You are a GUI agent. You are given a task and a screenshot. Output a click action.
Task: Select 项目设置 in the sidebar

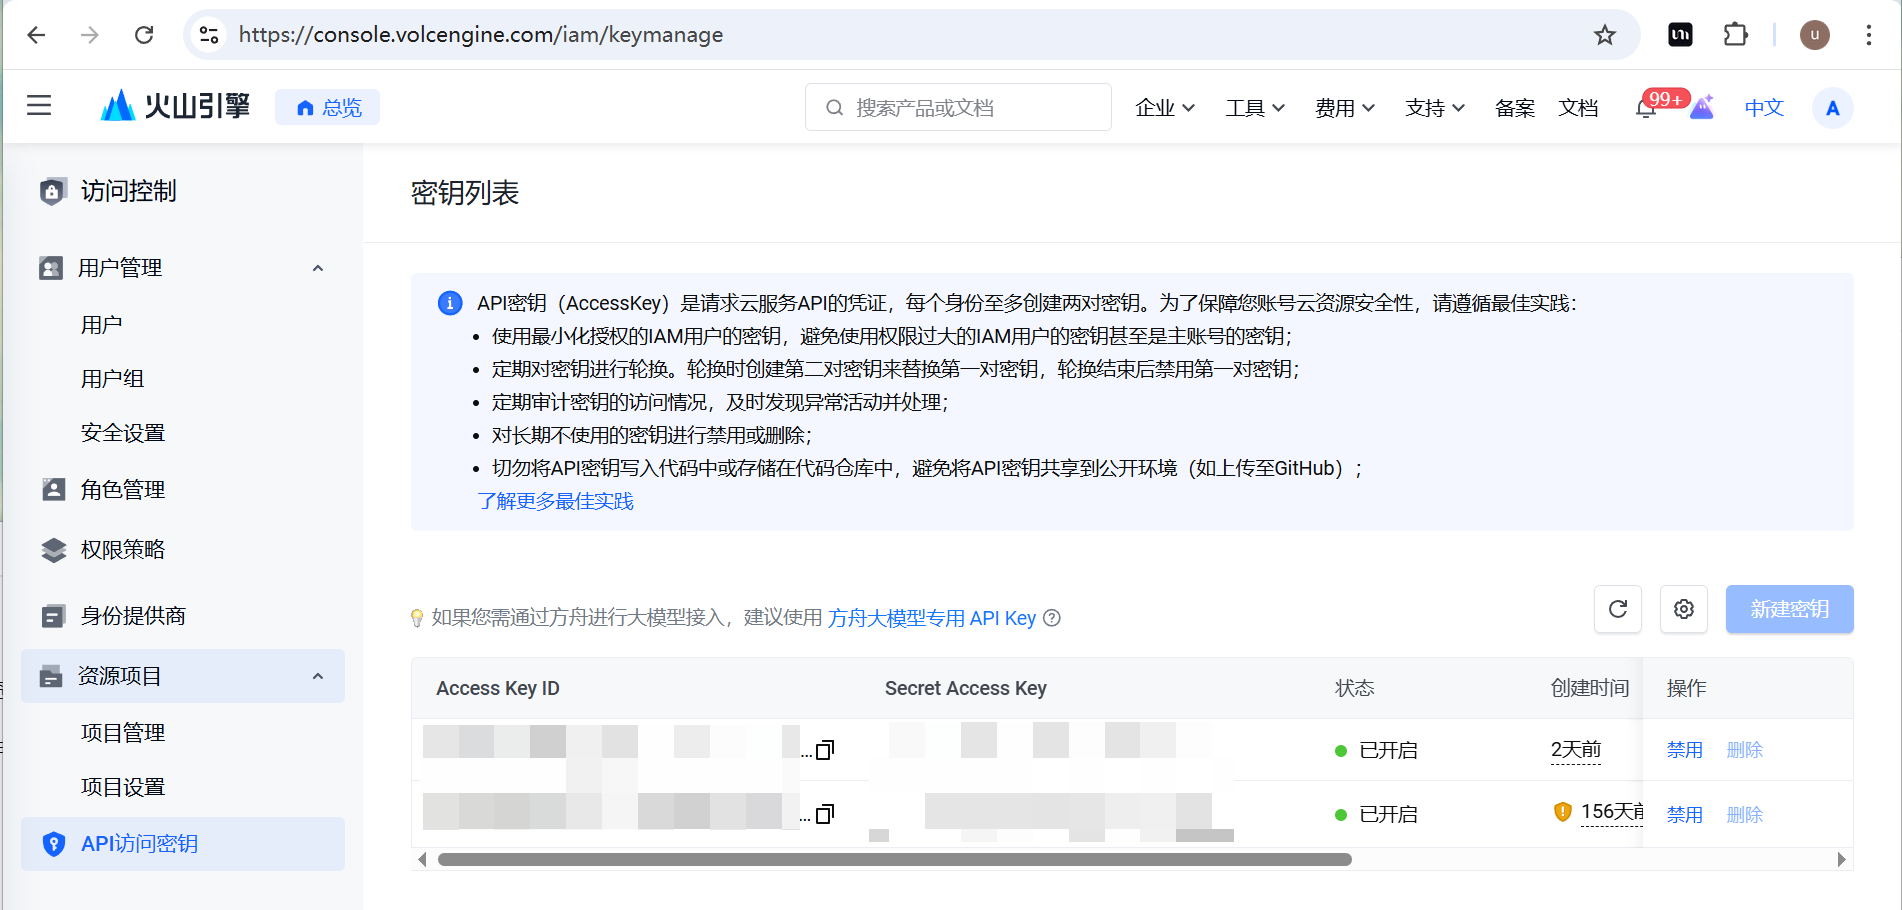pos(123,787)
